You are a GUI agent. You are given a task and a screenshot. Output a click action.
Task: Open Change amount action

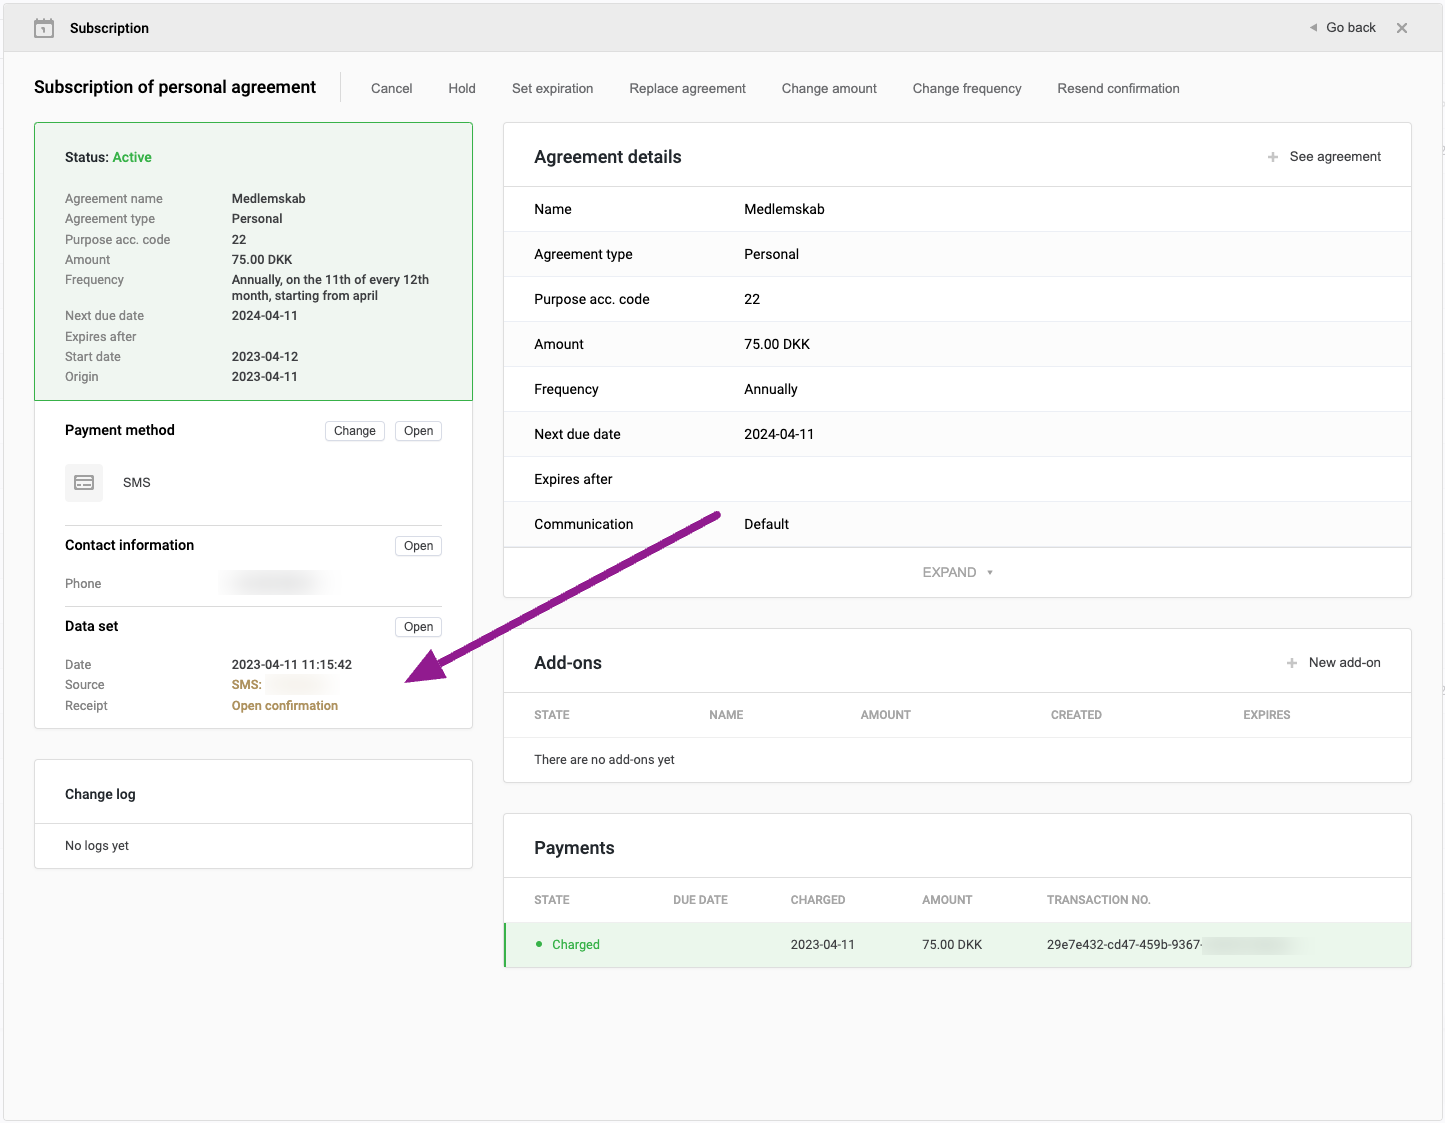point(829,88)
